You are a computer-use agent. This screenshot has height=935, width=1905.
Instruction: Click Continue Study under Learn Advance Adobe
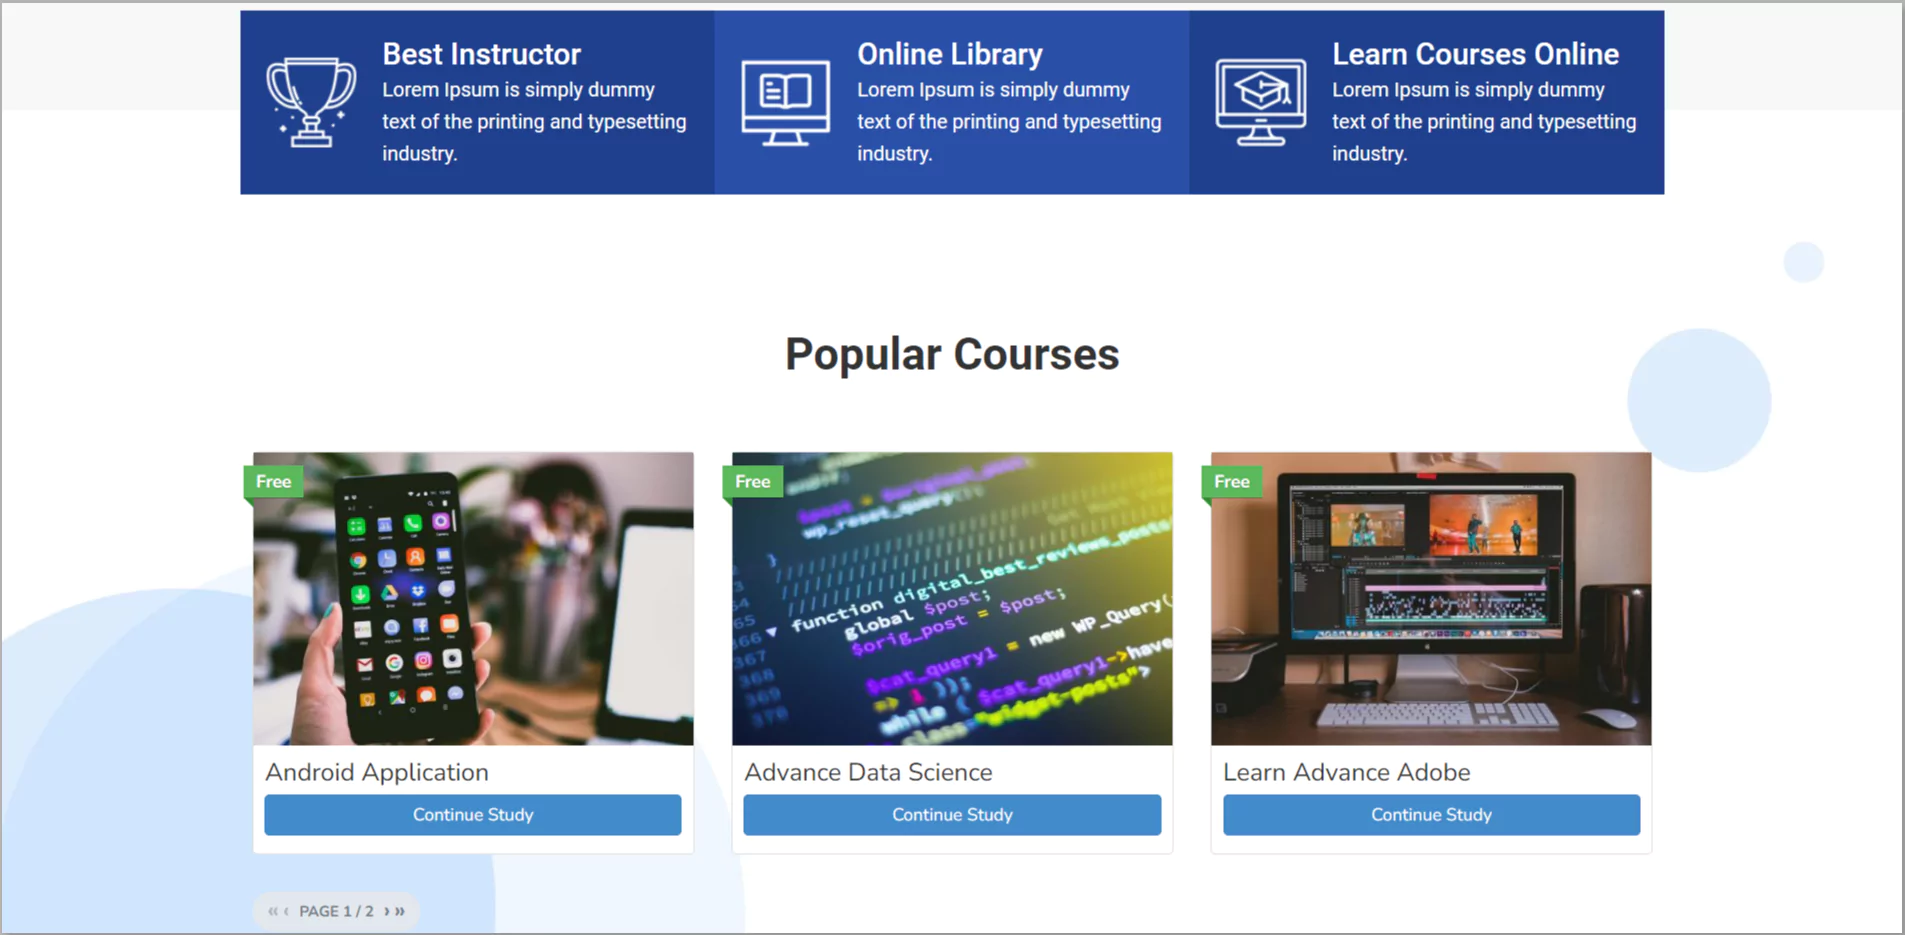[x=1431, y=815]
